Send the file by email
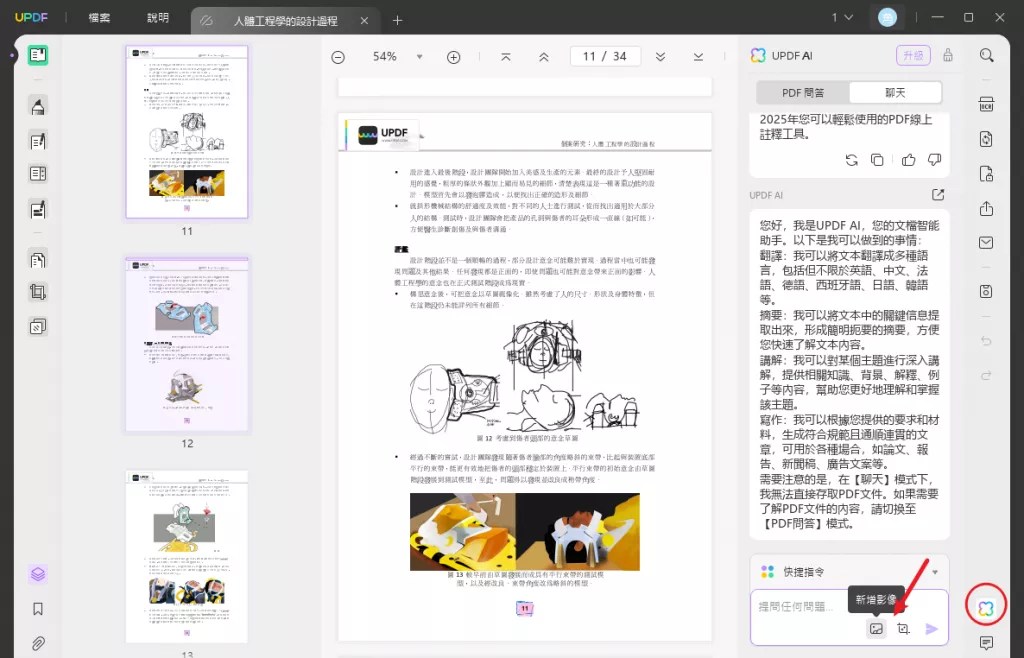The image size is (1024, 658). 986,242
